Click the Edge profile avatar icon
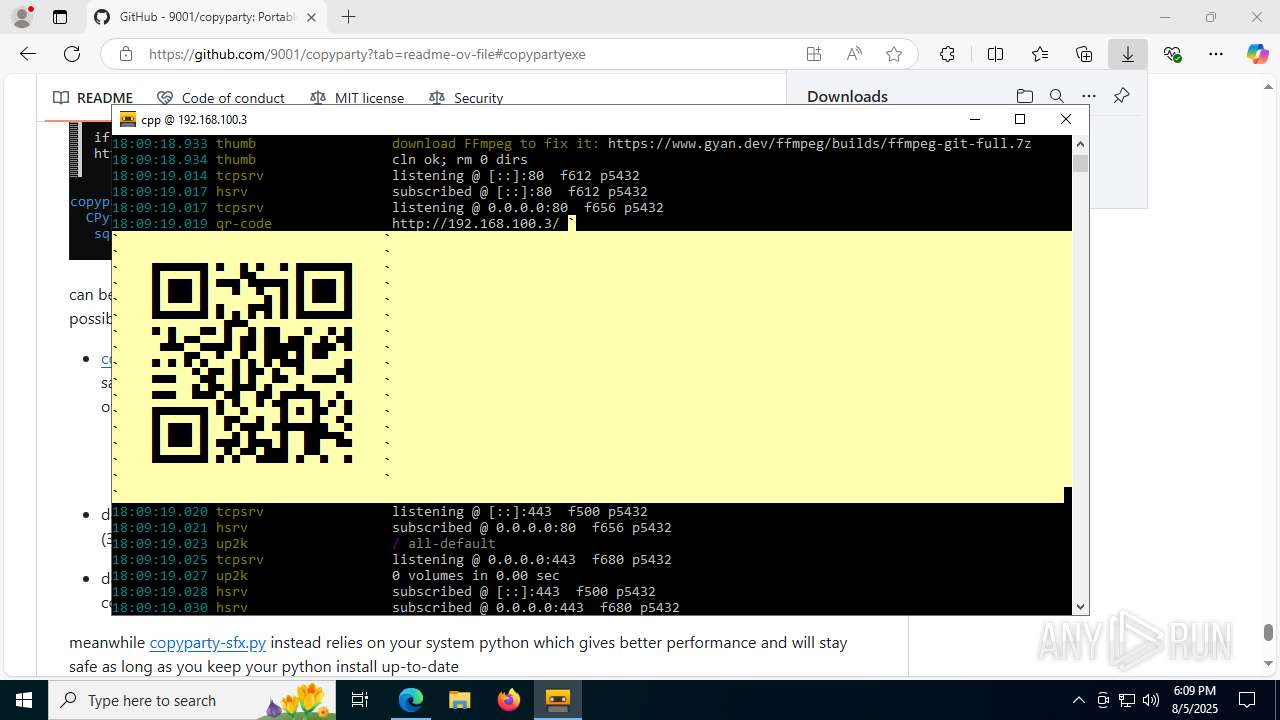The image size is (1280, 720). (22, 17)
